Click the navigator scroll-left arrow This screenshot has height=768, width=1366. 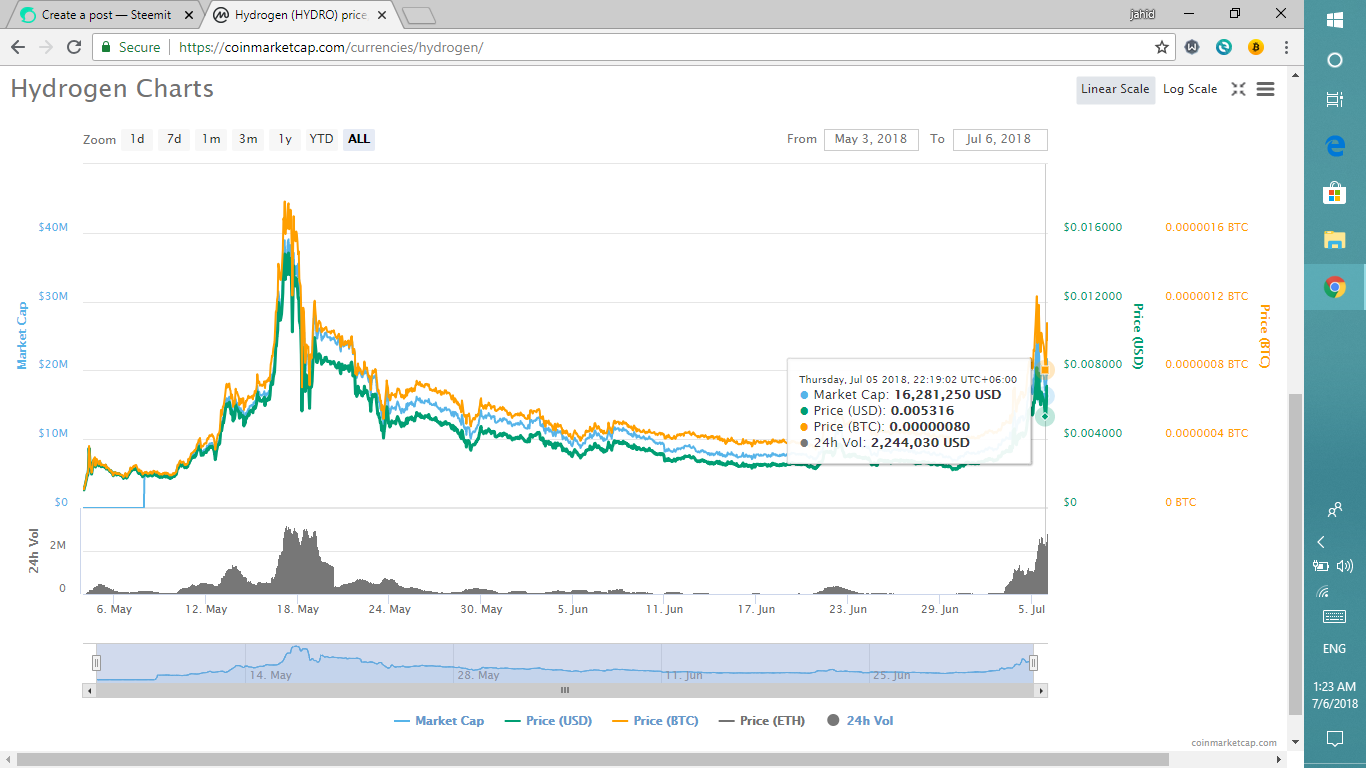click(x=89, y=690)
